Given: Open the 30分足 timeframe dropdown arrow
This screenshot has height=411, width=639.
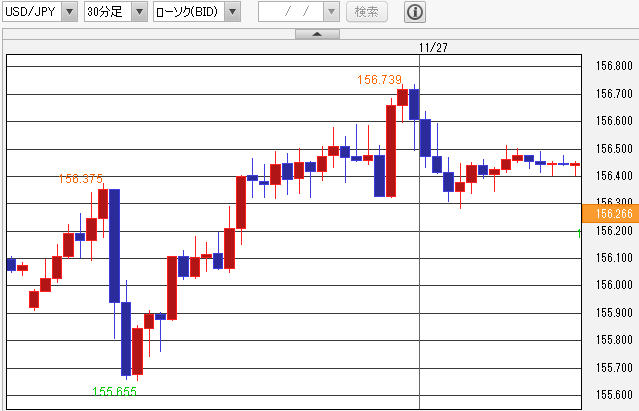Looking at the screenshot, I should tap(139, 13).
